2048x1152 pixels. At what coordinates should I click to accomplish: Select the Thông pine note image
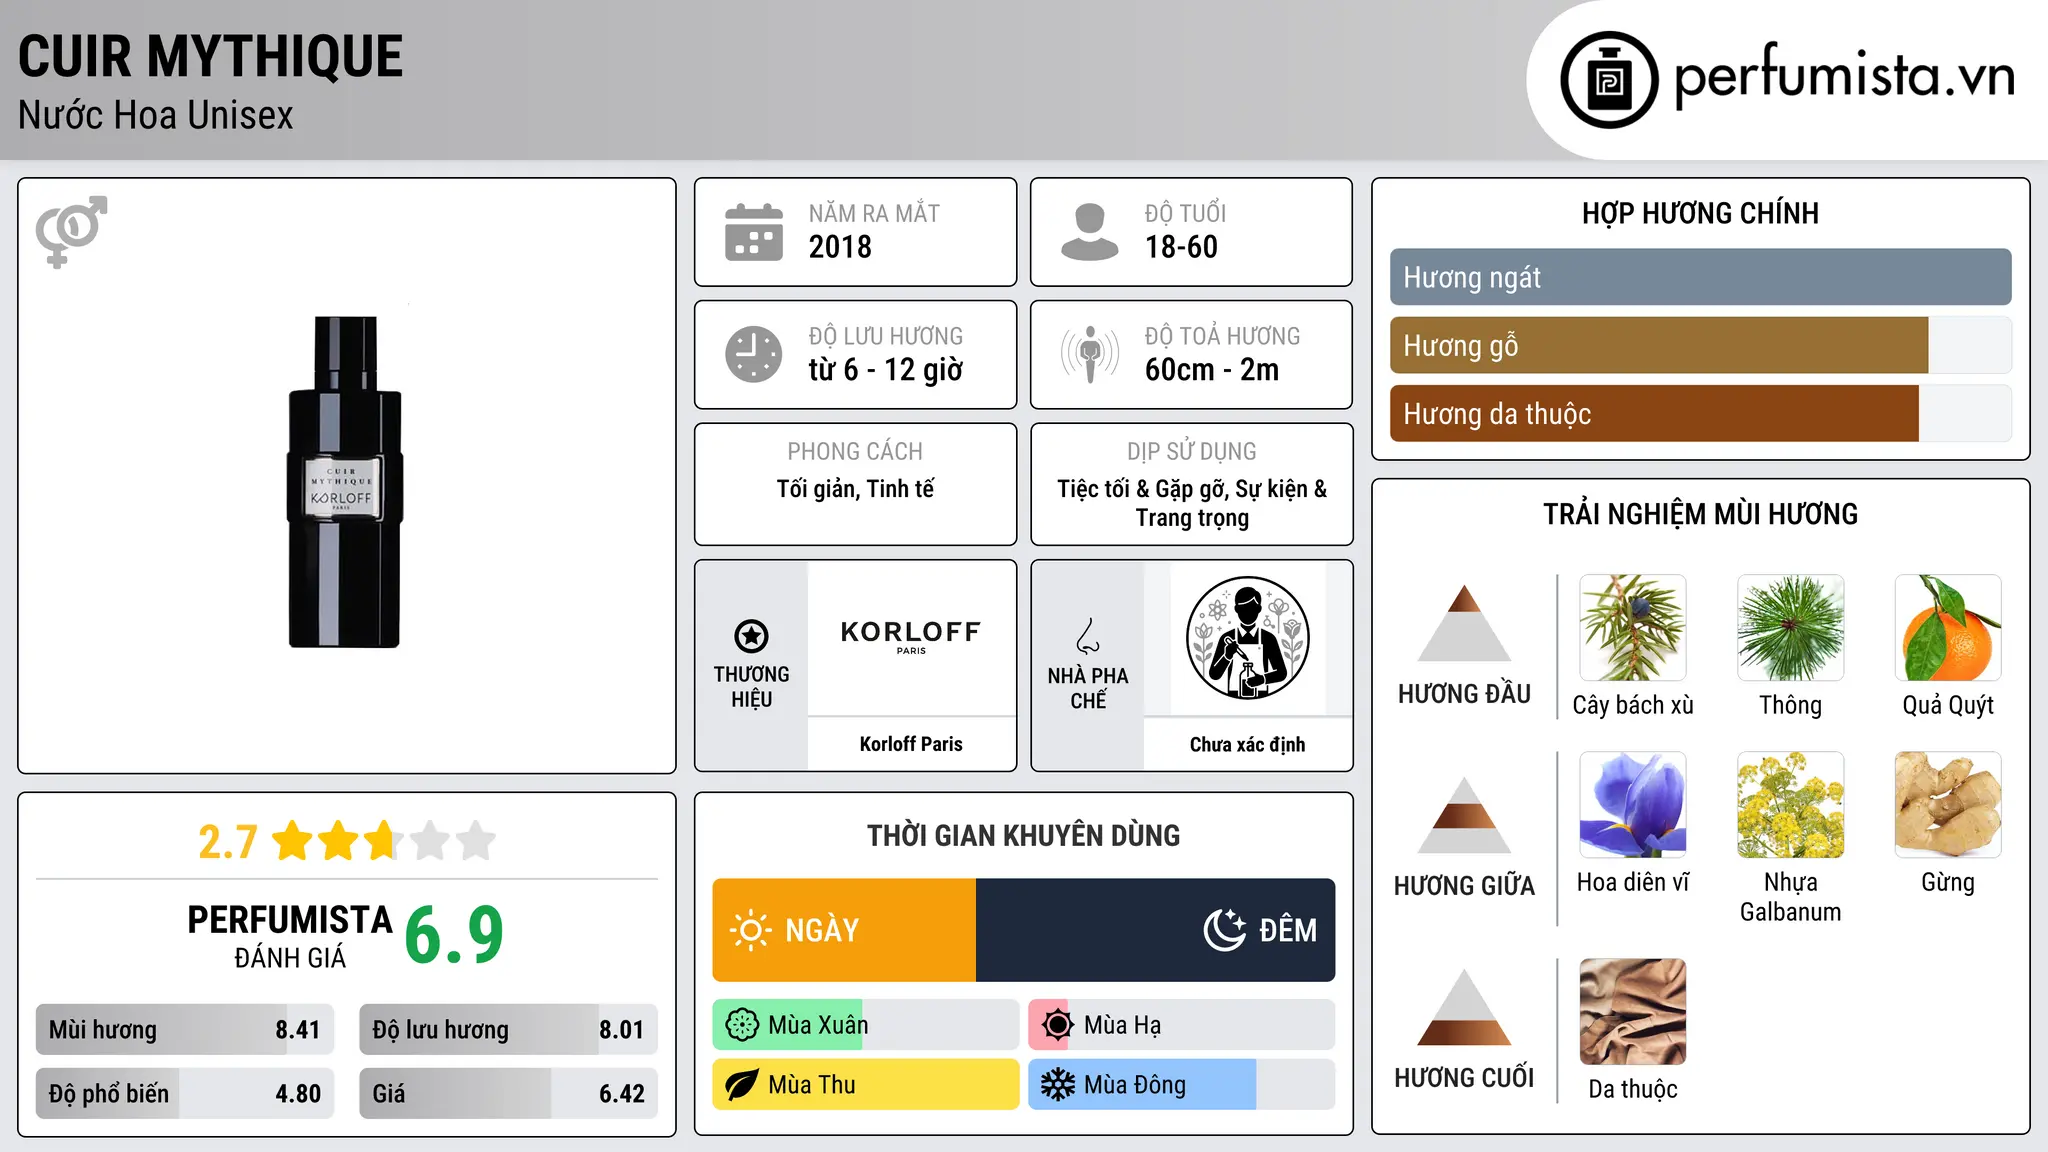[x=1791, y=628]
